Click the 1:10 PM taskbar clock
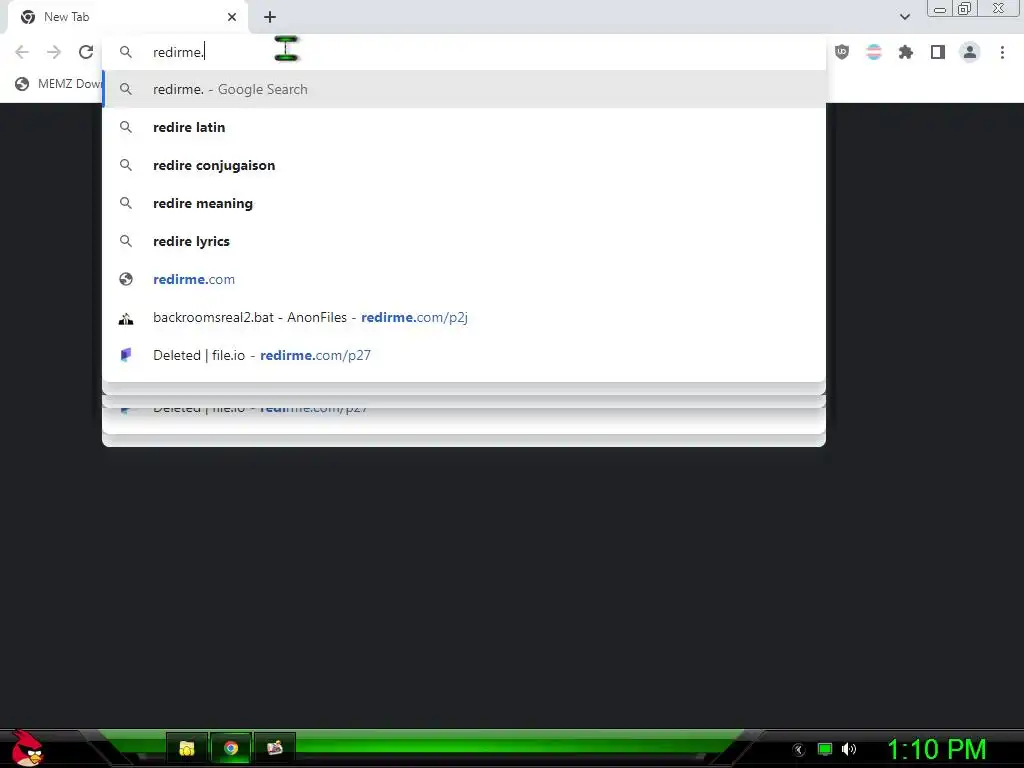 (936, 749)
